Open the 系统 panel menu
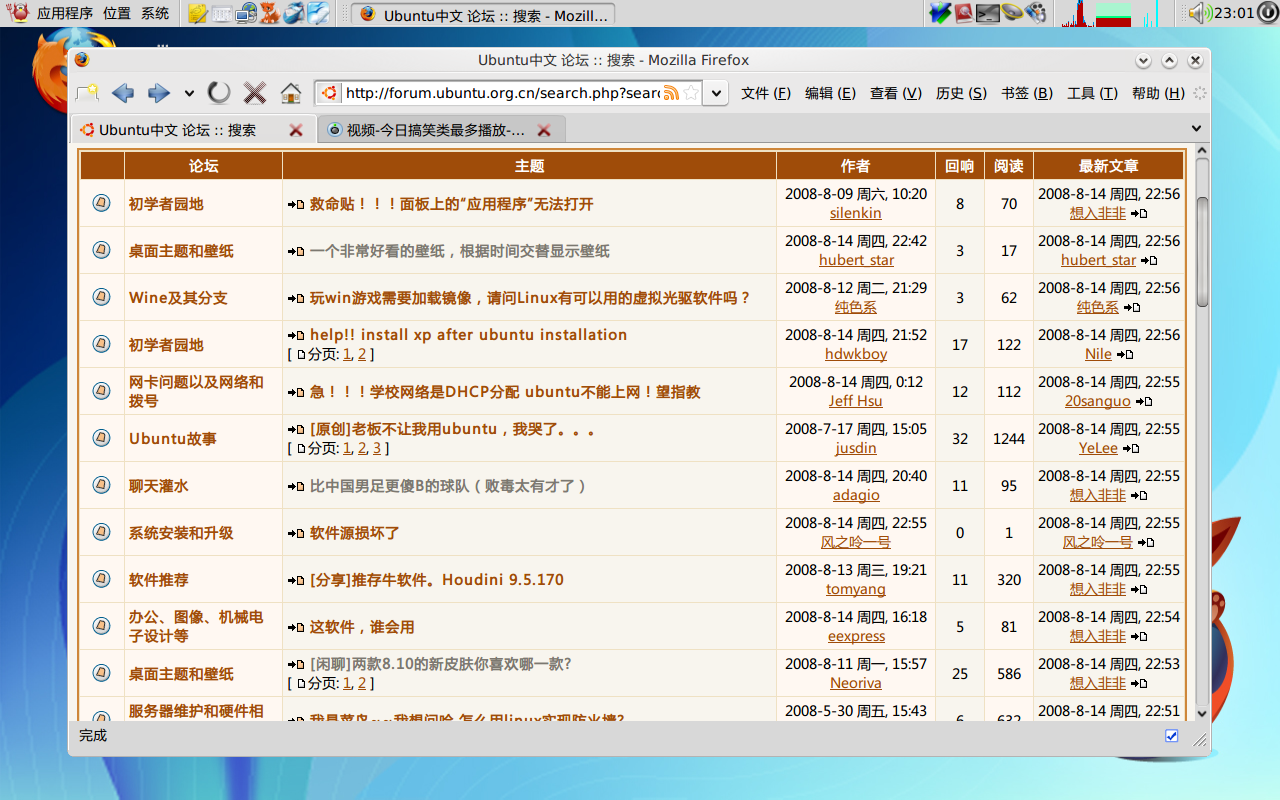The image size is (1280, 800). coord(155,13)
